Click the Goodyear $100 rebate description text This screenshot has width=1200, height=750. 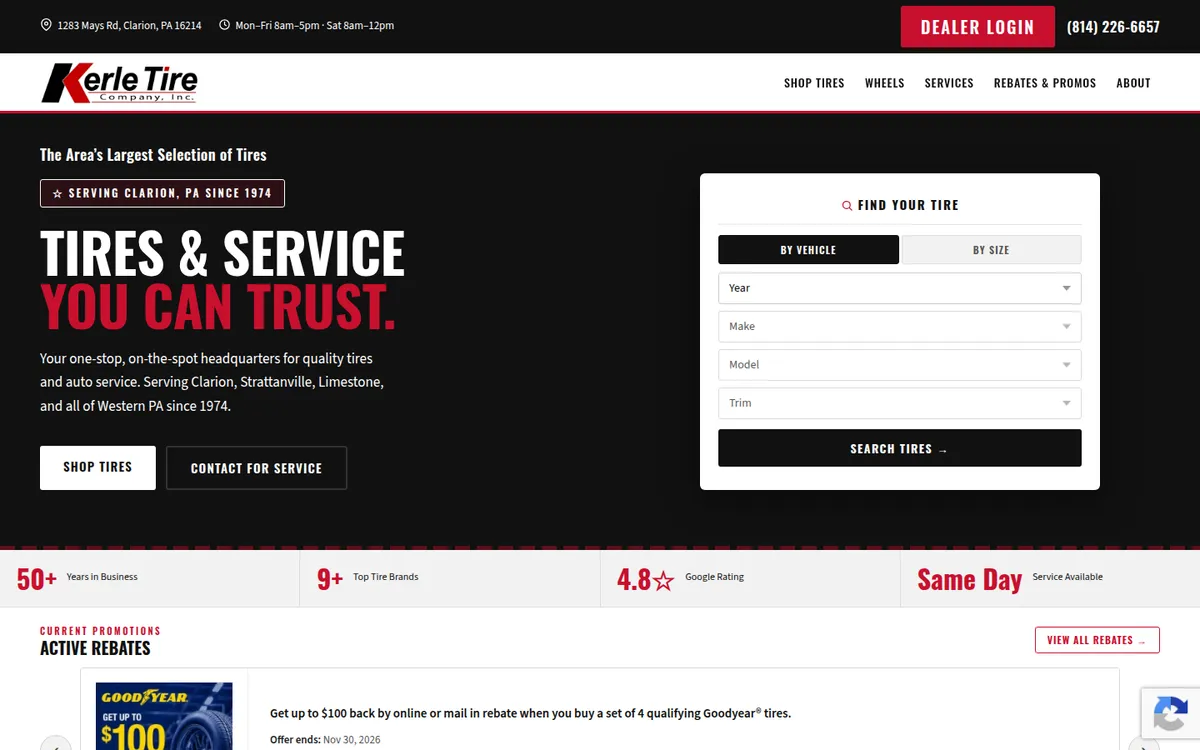click(x=530, y=713)
